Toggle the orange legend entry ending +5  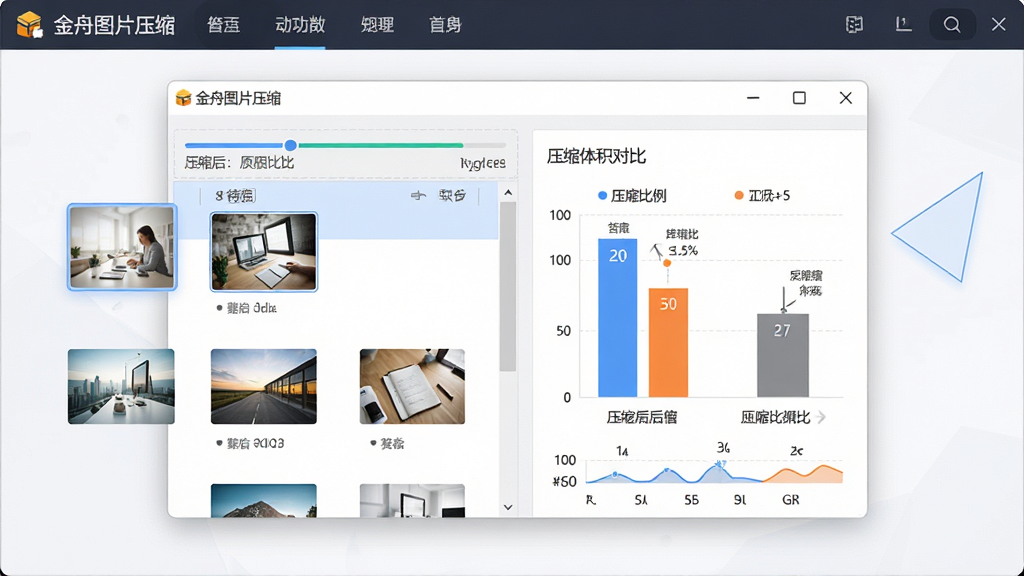[762, 195]
